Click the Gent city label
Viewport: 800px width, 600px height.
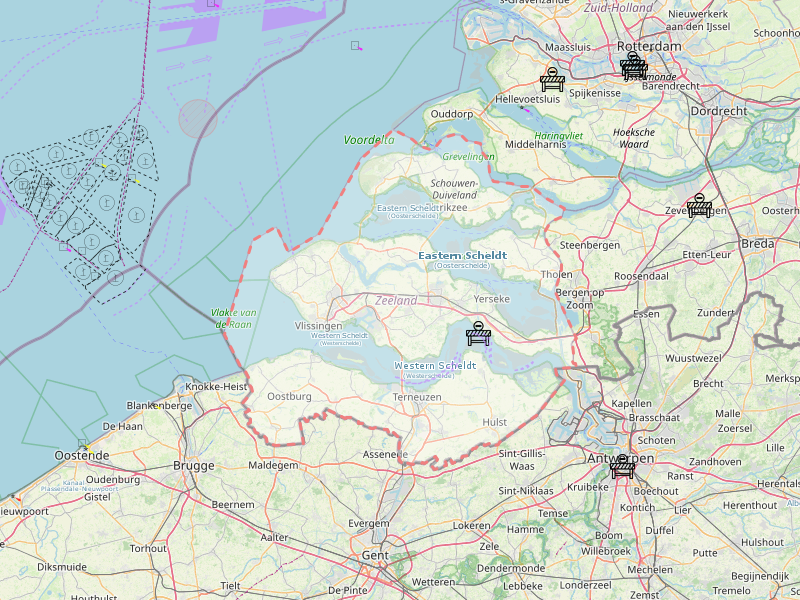tap(375, 554)
